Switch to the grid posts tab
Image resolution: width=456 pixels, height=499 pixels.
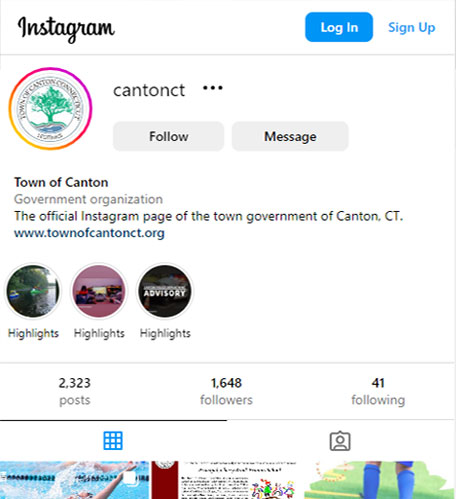113,441
